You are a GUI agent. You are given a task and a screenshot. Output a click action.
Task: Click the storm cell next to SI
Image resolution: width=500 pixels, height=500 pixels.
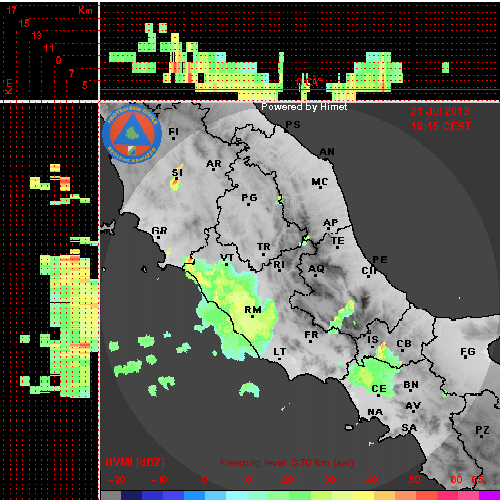pyautogui.click(x=176, y=183)
